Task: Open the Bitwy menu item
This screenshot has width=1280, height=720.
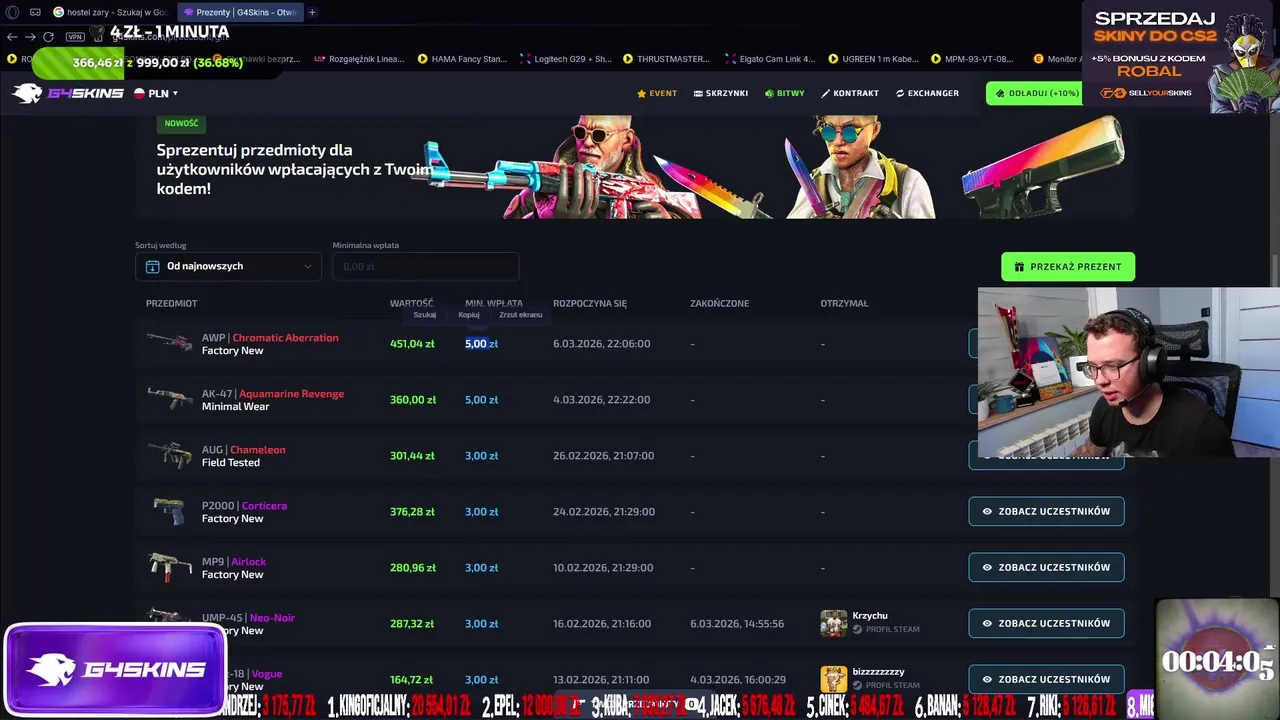Action: (x=784, y=93)
